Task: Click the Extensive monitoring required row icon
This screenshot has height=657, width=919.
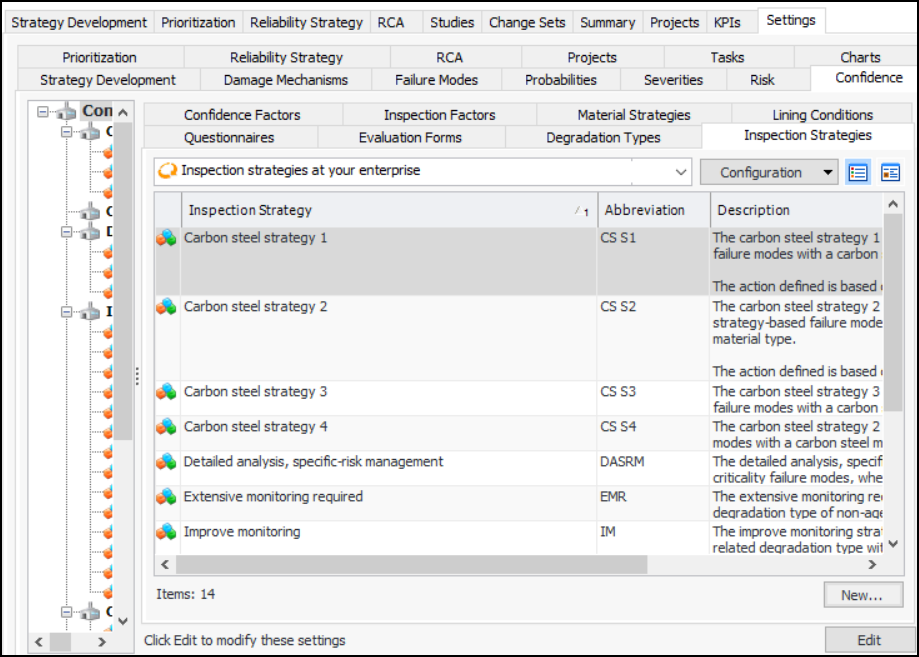Action: tap(167, 497)
